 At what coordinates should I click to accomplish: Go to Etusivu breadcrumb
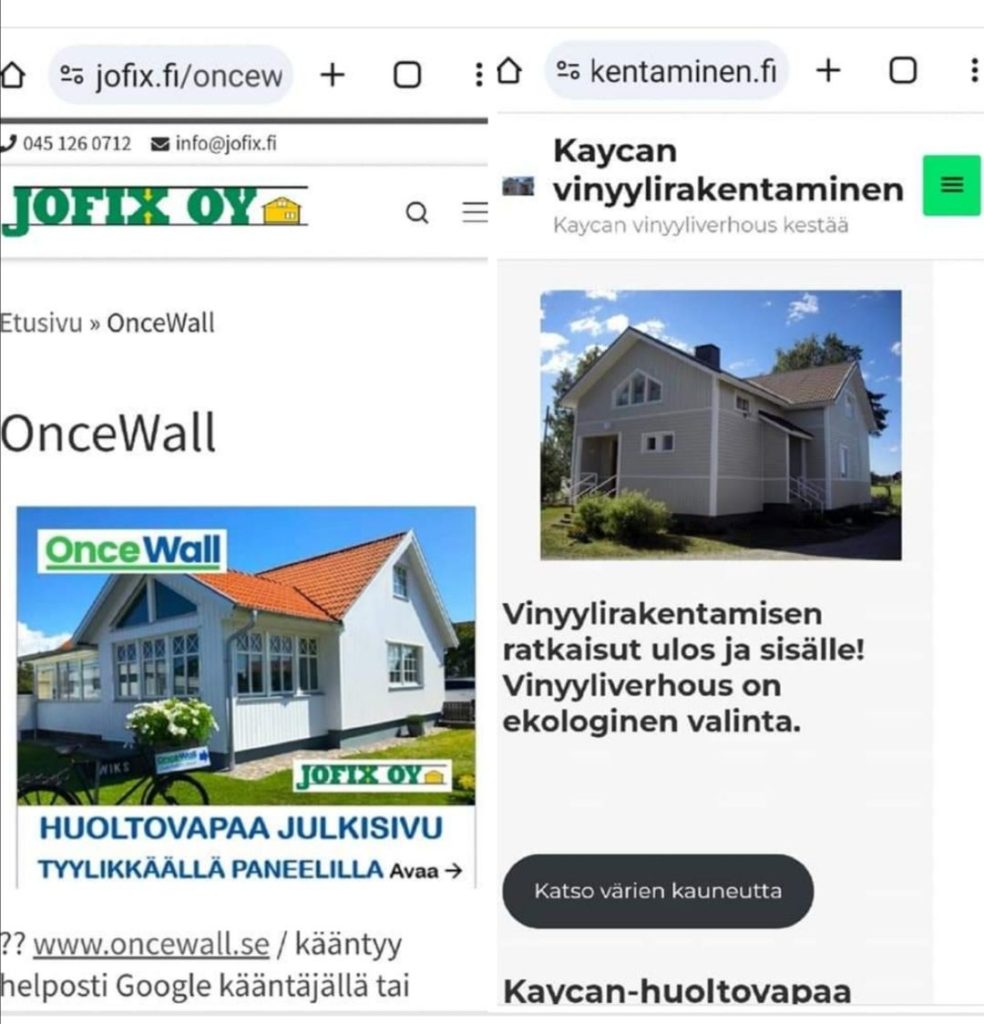40,323
